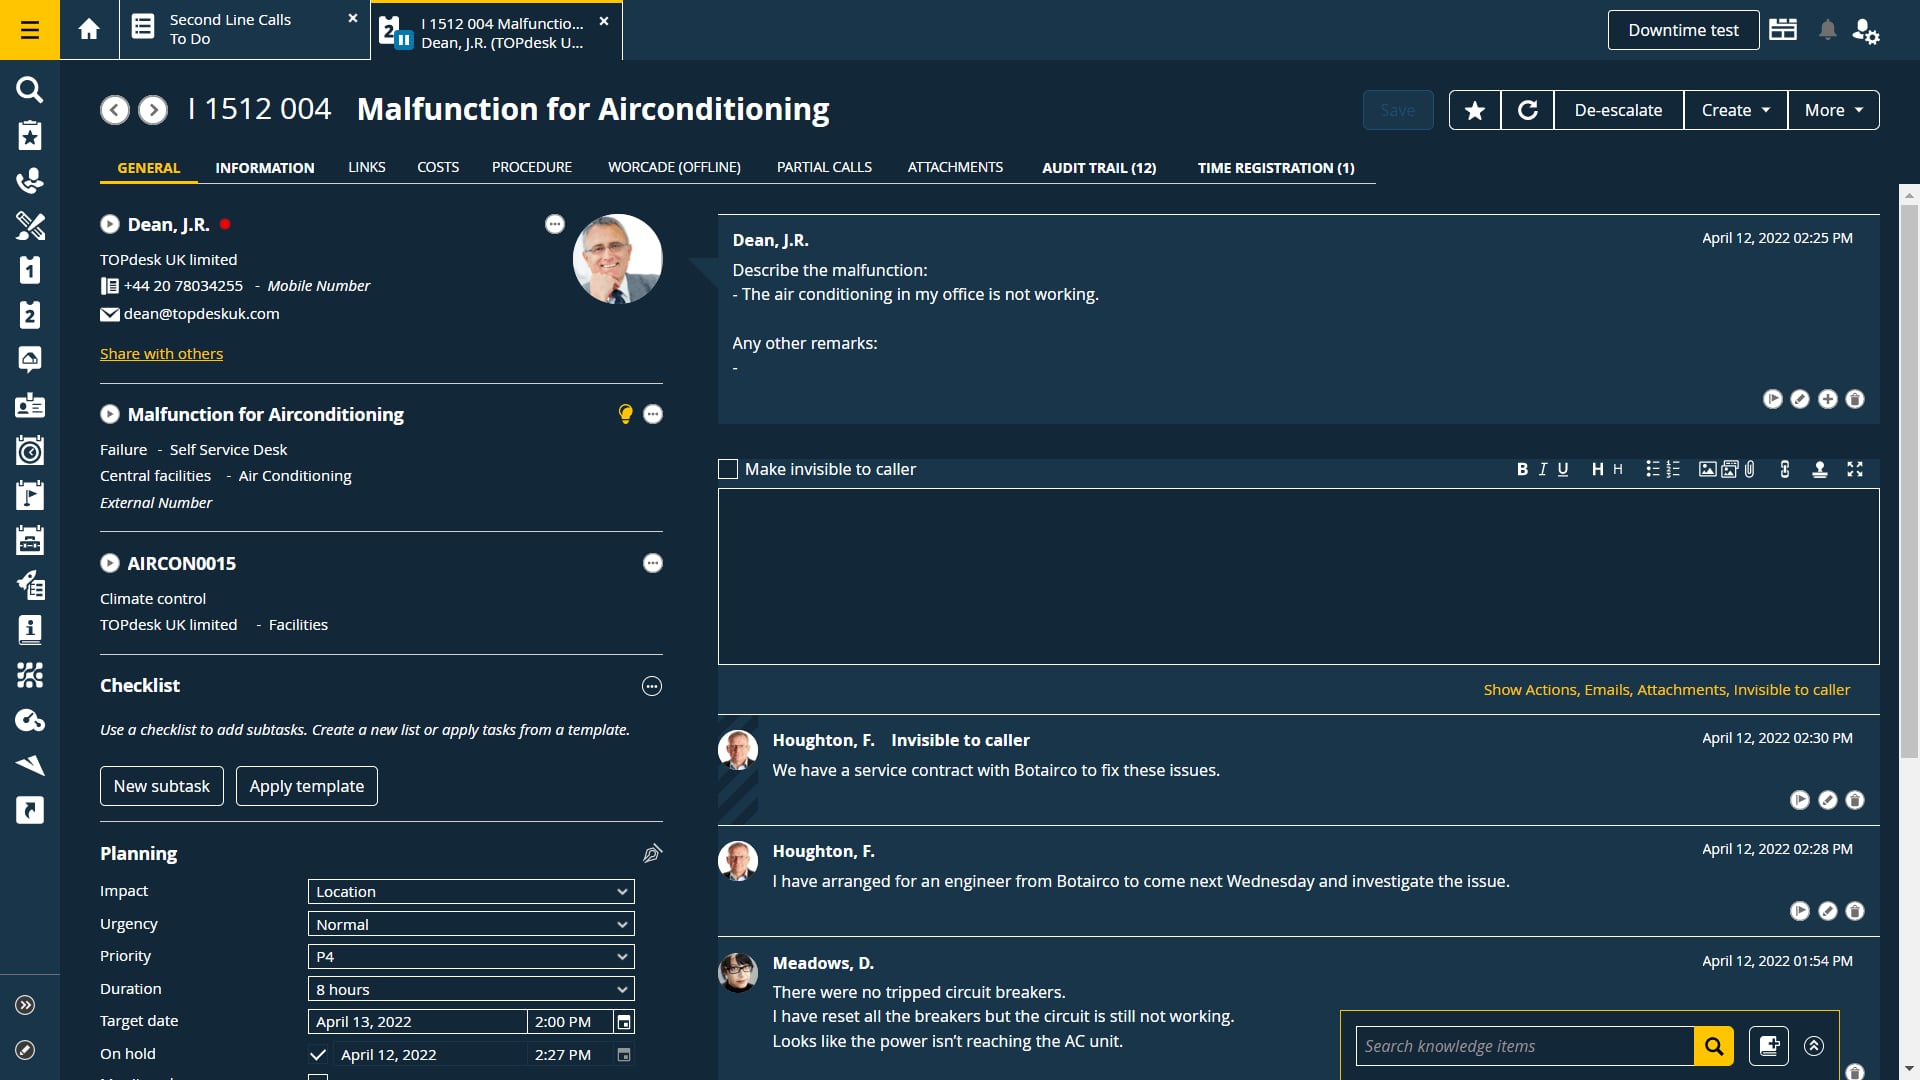
Task: Open the Attachments tab
Action: click(x=955, y=167)
